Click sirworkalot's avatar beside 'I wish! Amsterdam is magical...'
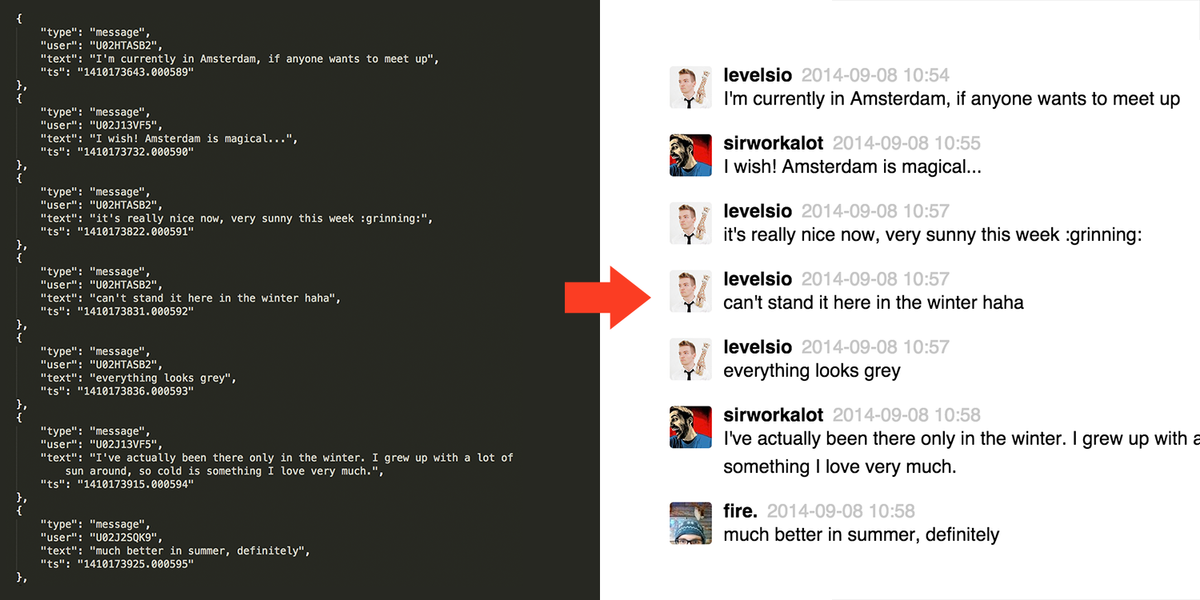The height and width of the screenshot is (600, 1200). tap(690, 156)
